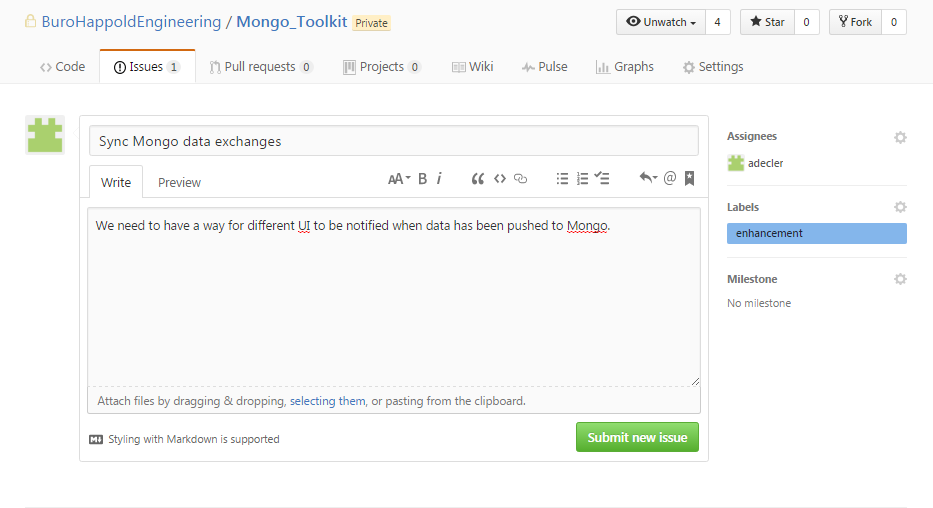
Task: Open the Wiki tab
Action: (472, 67)
